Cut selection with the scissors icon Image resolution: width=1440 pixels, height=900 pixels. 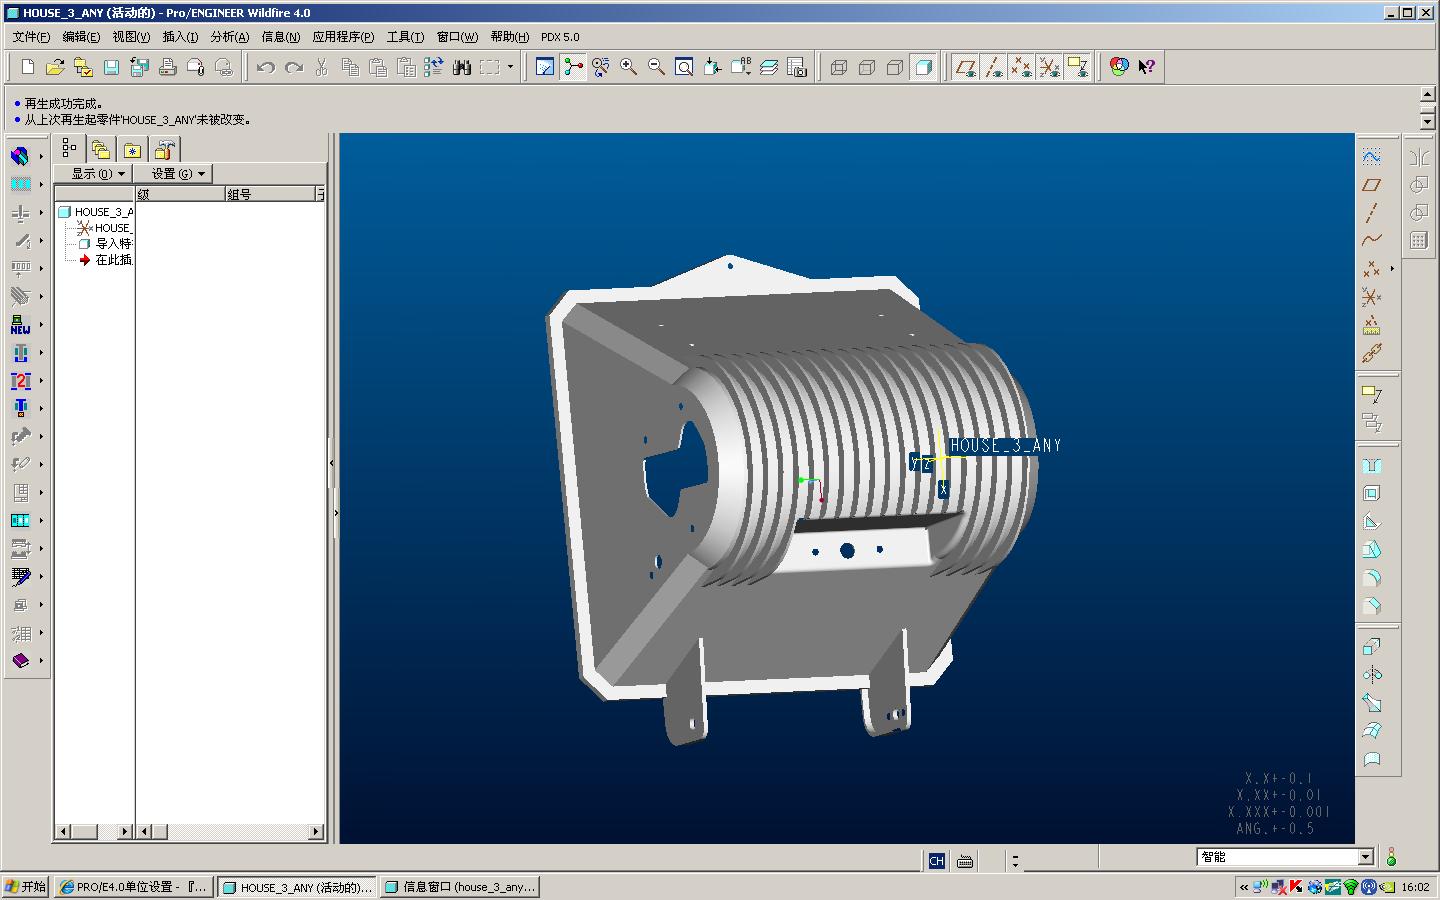[x=322, y=67]
